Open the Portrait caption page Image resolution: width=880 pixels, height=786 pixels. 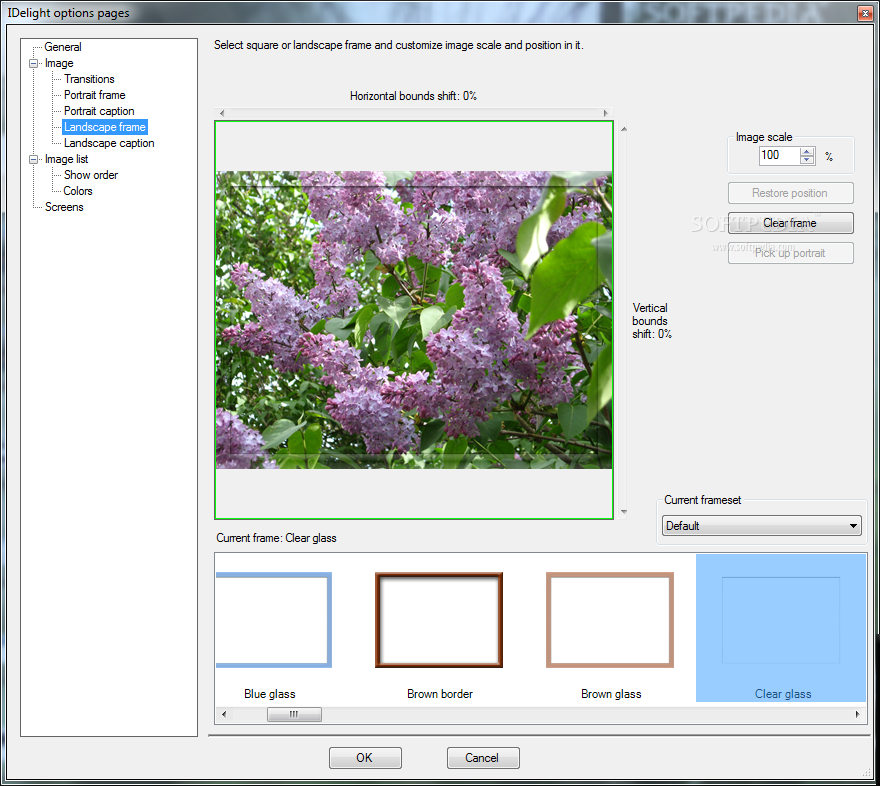point(99,111)
